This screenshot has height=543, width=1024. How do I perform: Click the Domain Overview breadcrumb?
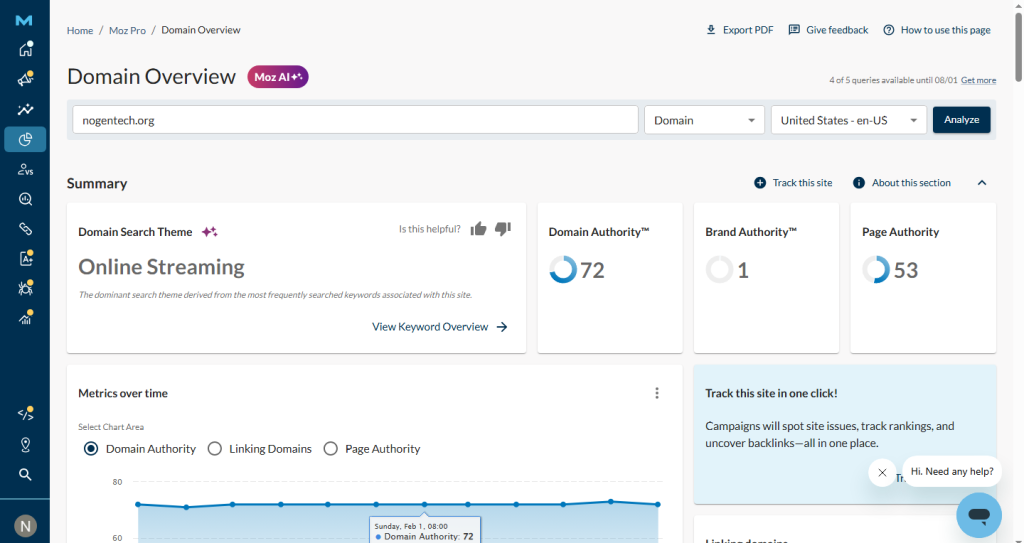coord(200,30)
